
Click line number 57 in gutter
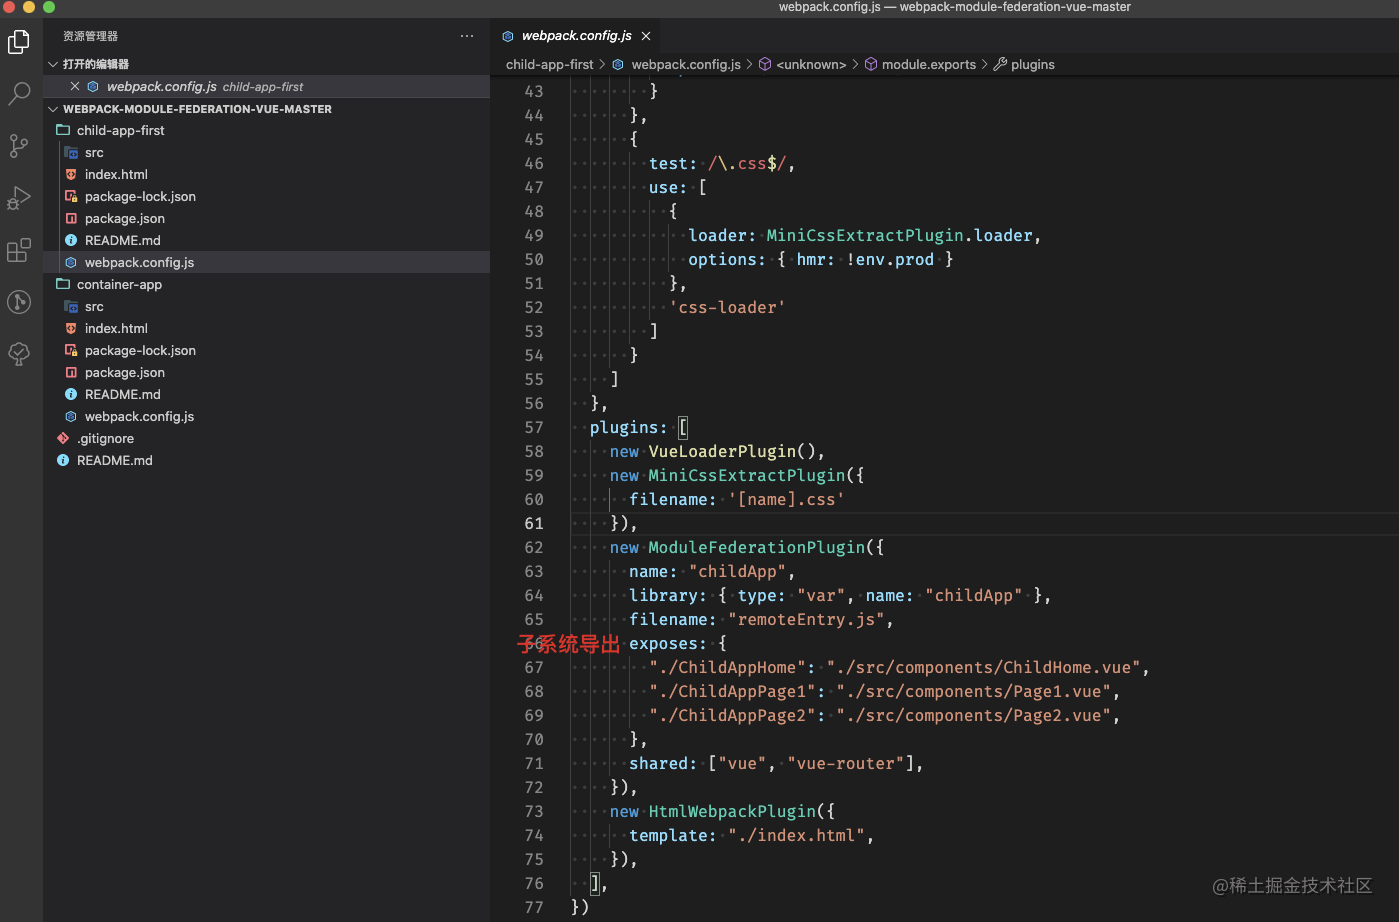(x=534, y=427)
